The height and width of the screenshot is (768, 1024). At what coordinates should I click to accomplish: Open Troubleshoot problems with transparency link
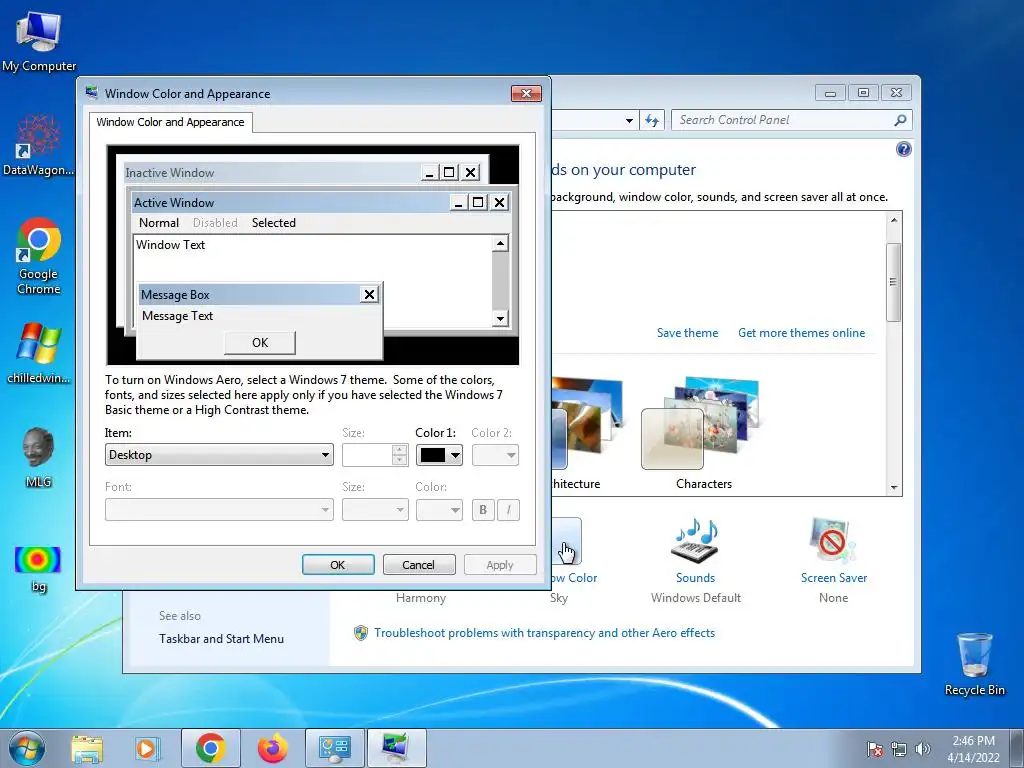coord(544,633)
